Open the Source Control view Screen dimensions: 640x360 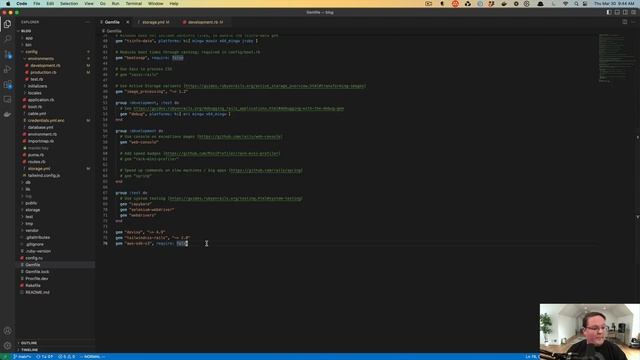click(x=7, y=54)
